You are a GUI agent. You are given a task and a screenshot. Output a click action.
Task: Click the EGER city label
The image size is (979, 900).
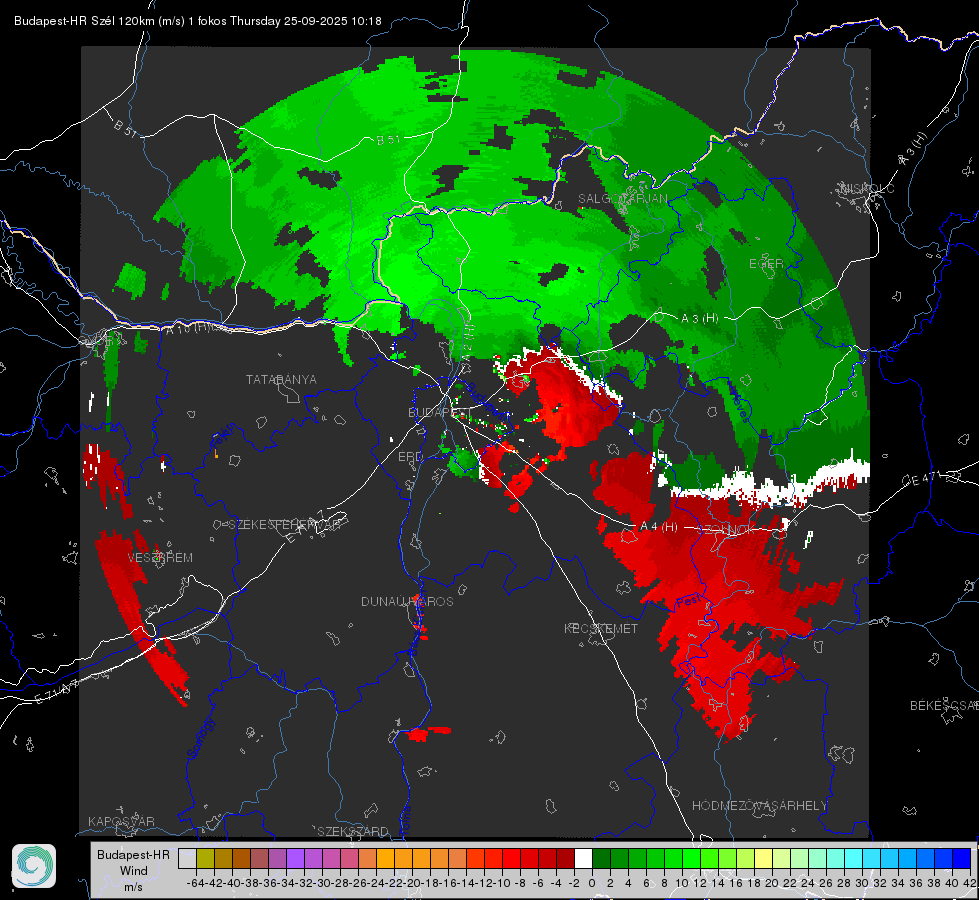pyautogui.click(x=766, y=264)
